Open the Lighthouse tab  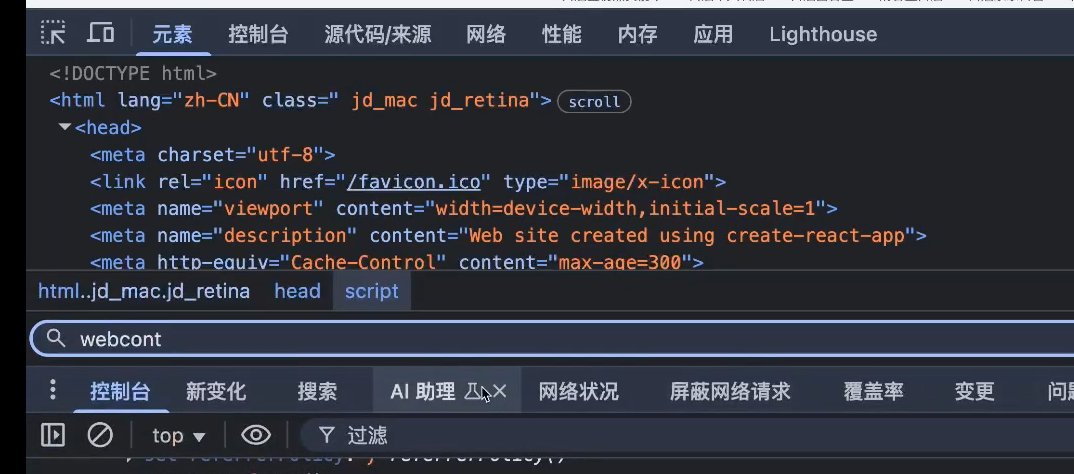point(823,34)
